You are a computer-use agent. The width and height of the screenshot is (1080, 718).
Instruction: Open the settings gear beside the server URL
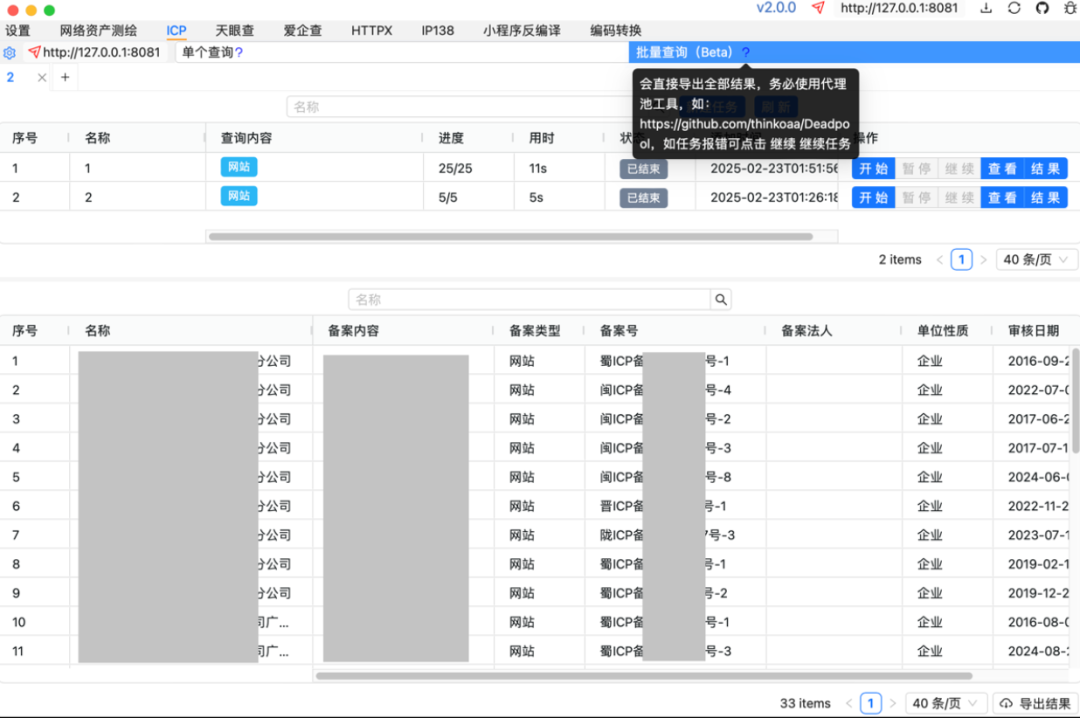pyautogui.click(x=10, y=52)
